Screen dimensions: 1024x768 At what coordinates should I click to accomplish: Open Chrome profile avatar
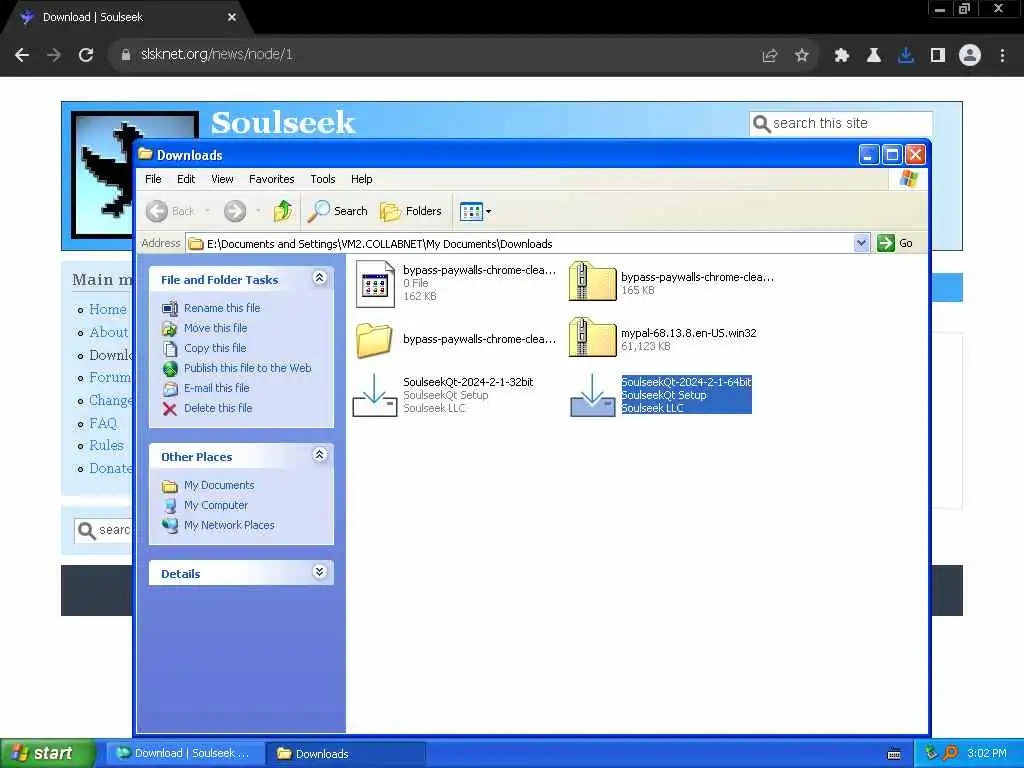point(970,55)
